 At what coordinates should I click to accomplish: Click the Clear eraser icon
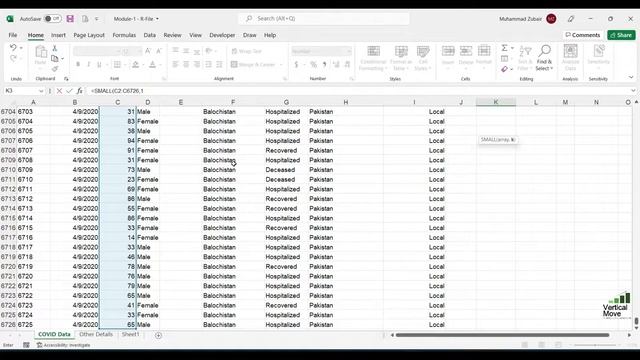click(504, 69)
